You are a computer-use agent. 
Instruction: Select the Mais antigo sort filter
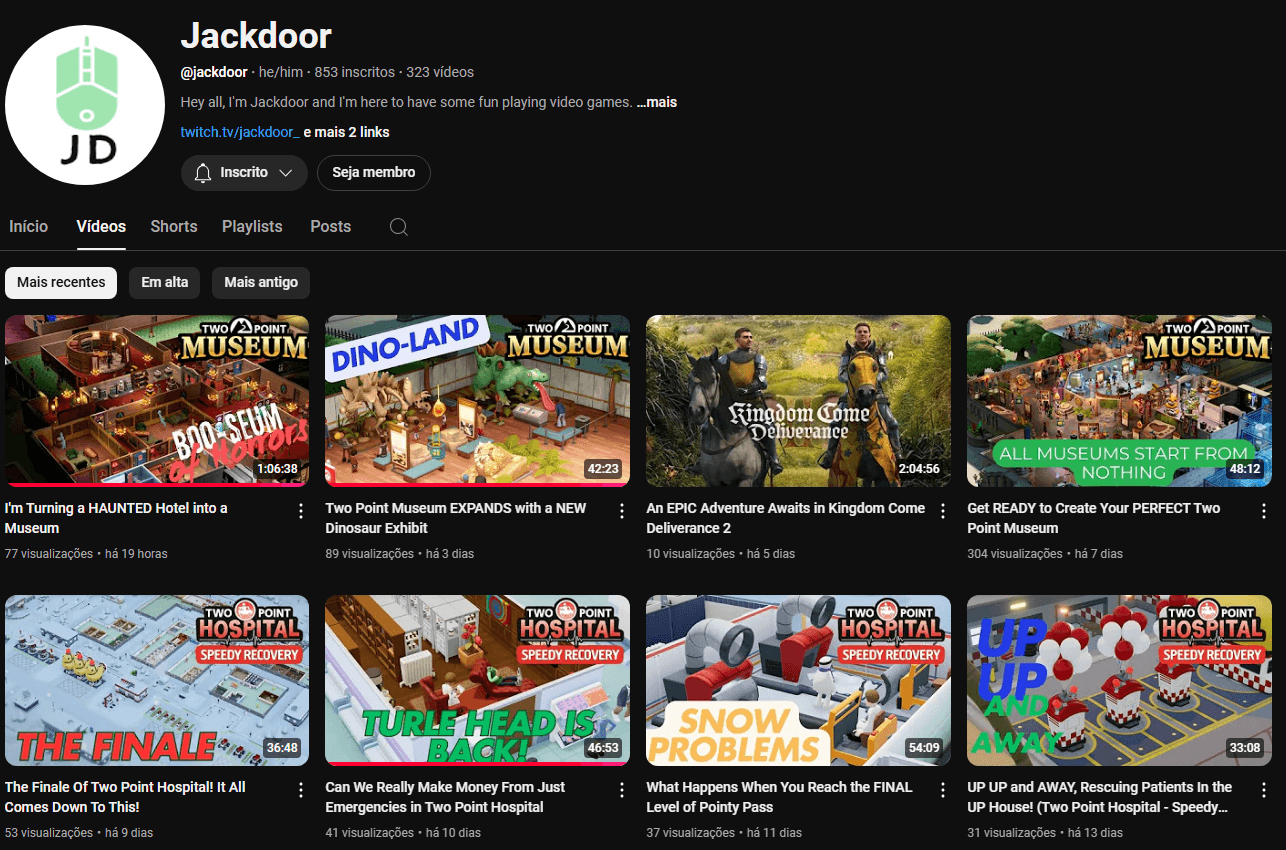coord(261,283)
